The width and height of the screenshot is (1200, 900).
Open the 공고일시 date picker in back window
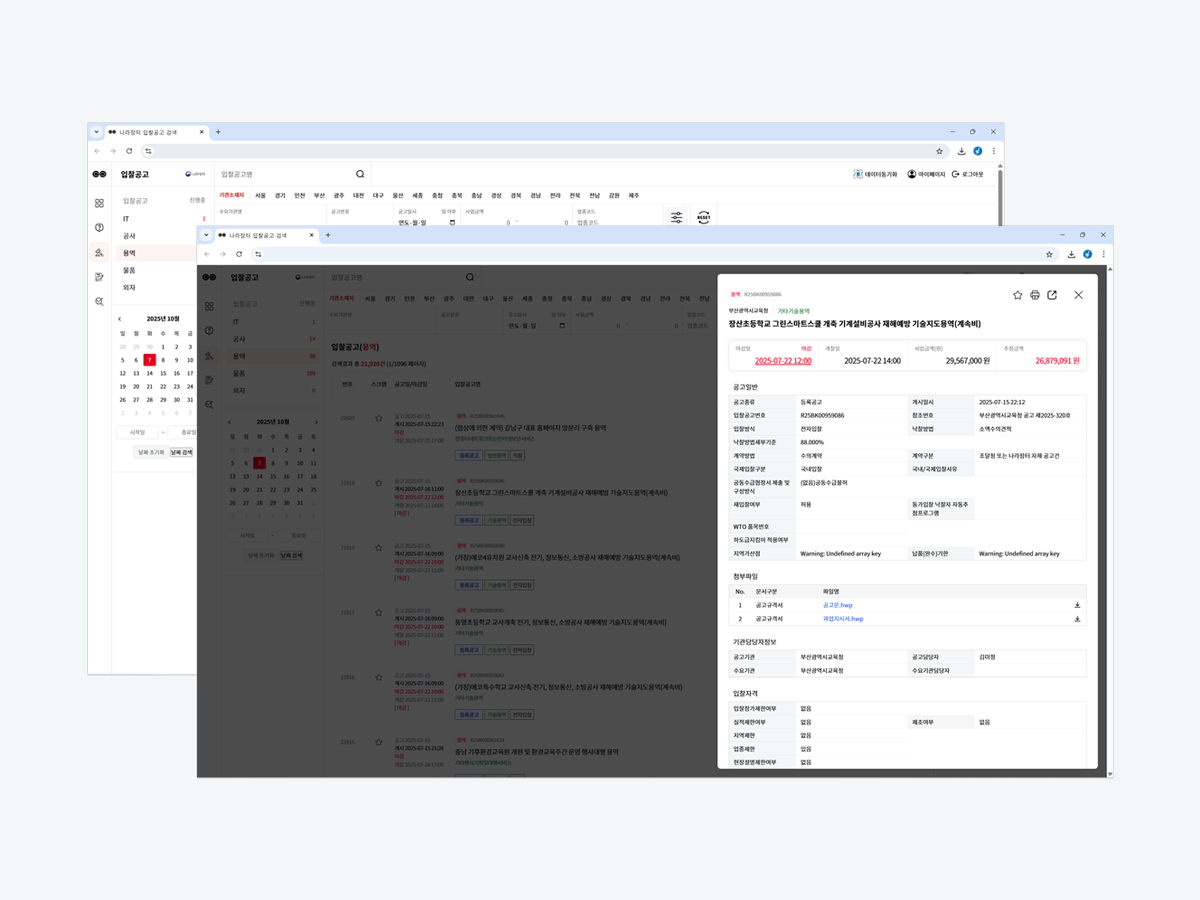tap(452, 222)
